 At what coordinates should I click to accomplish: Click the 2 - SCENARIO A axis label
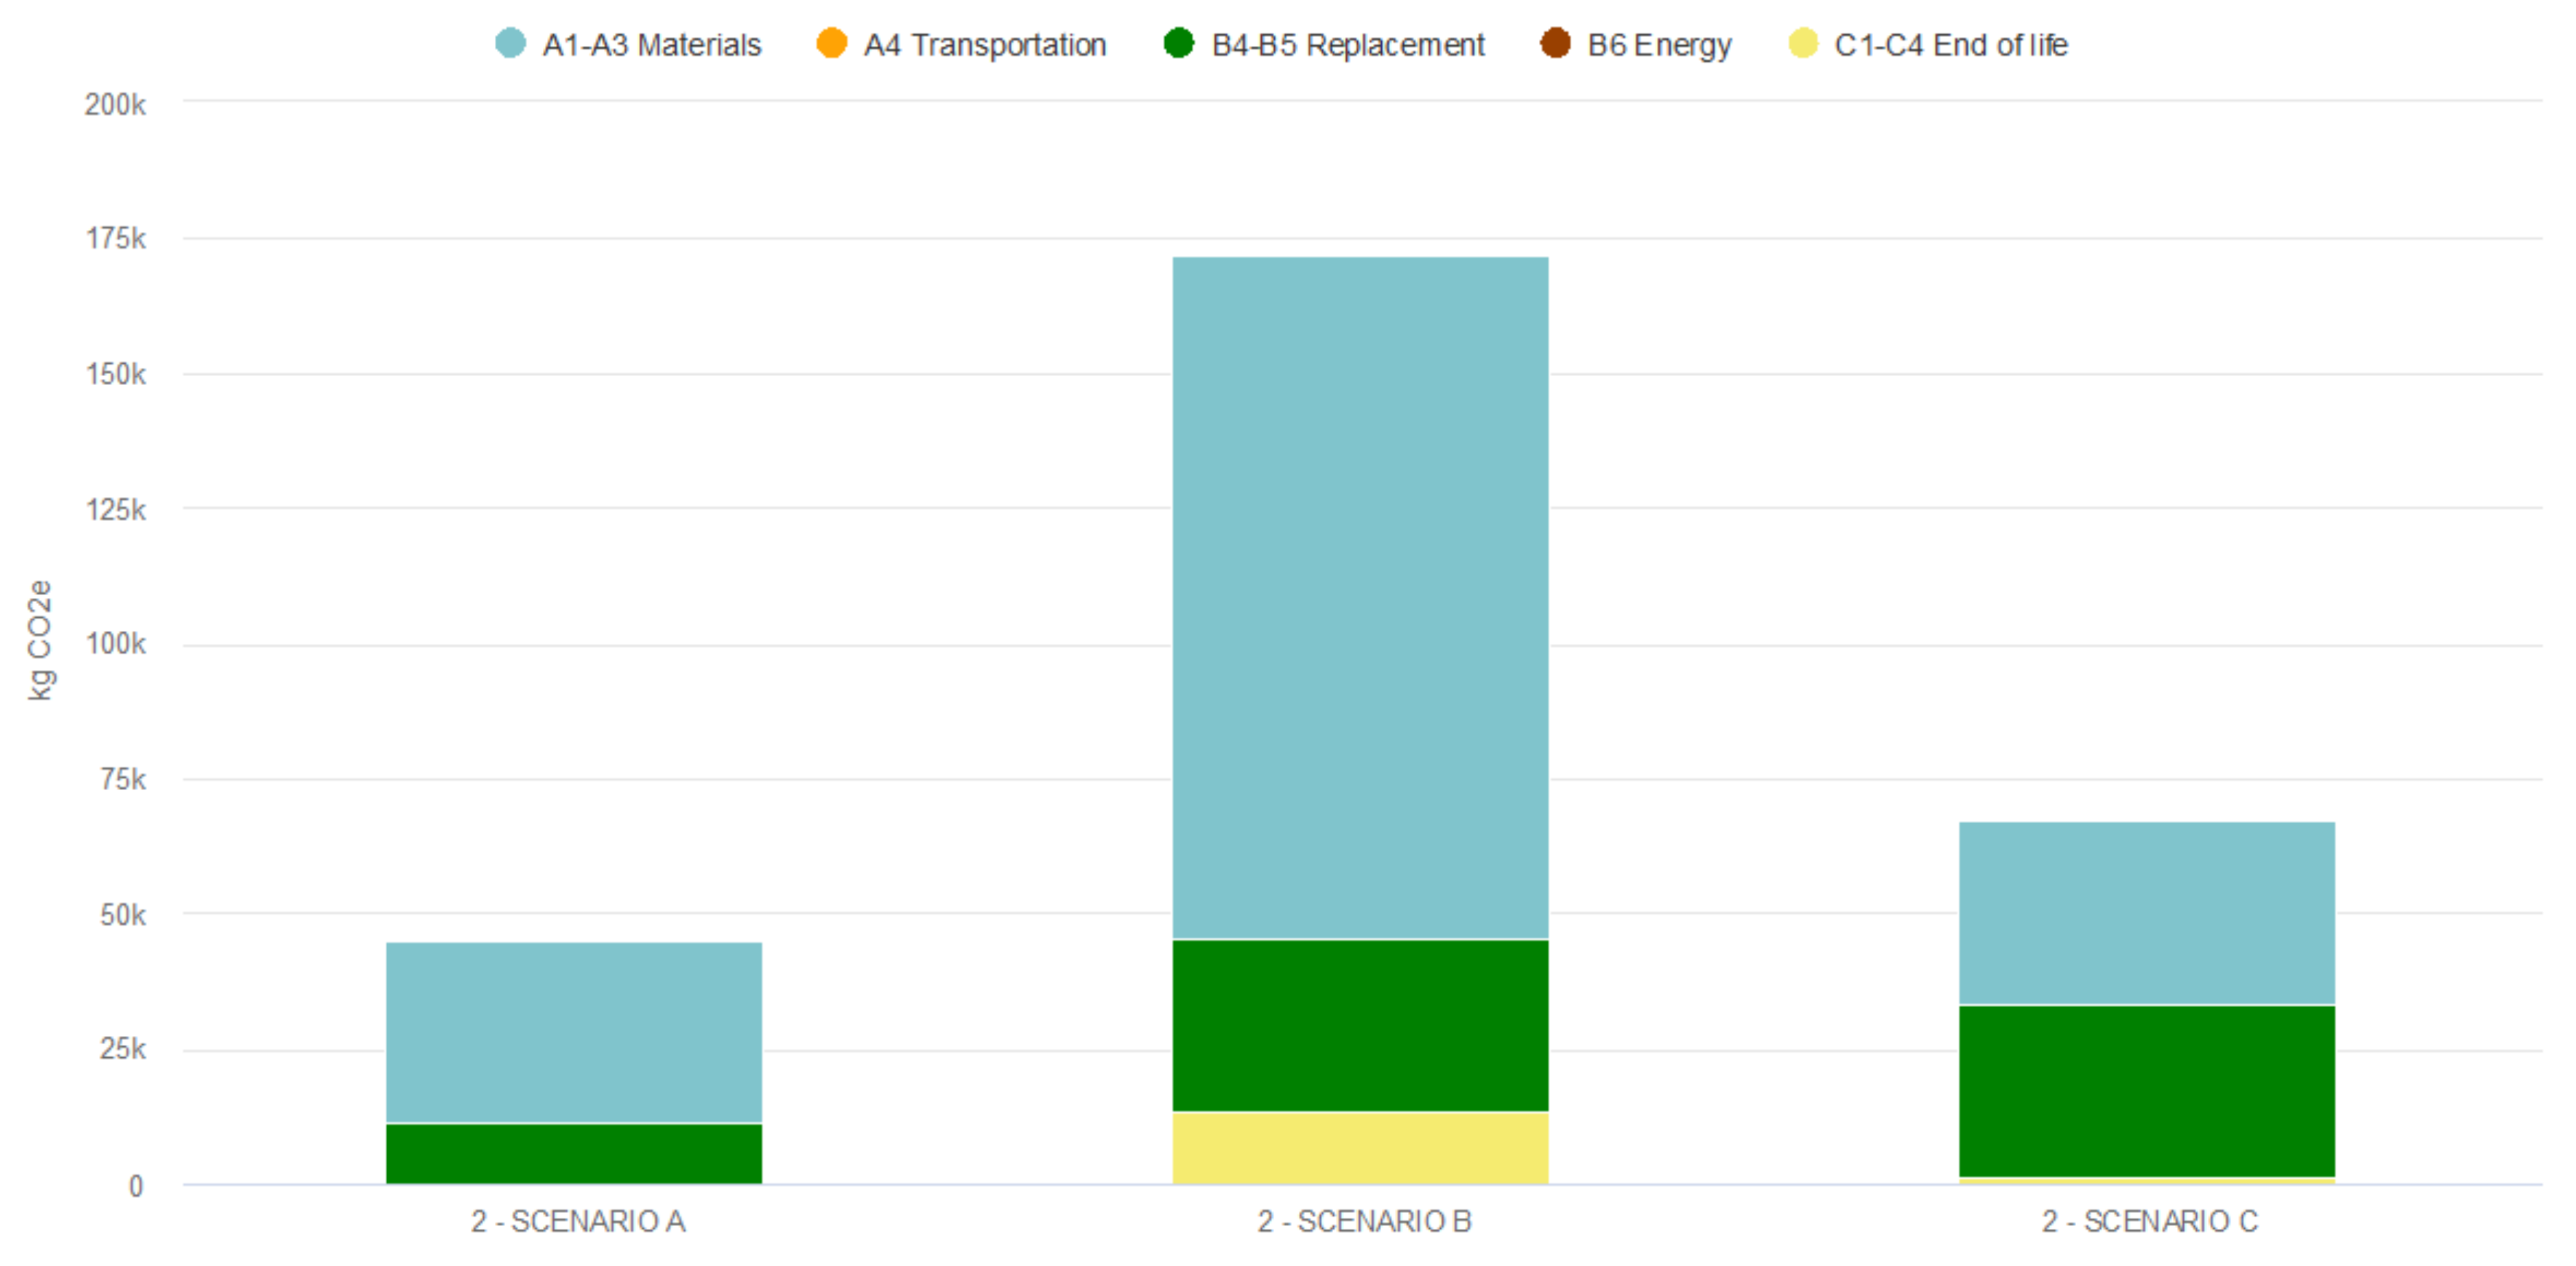tap(578, 1221)
